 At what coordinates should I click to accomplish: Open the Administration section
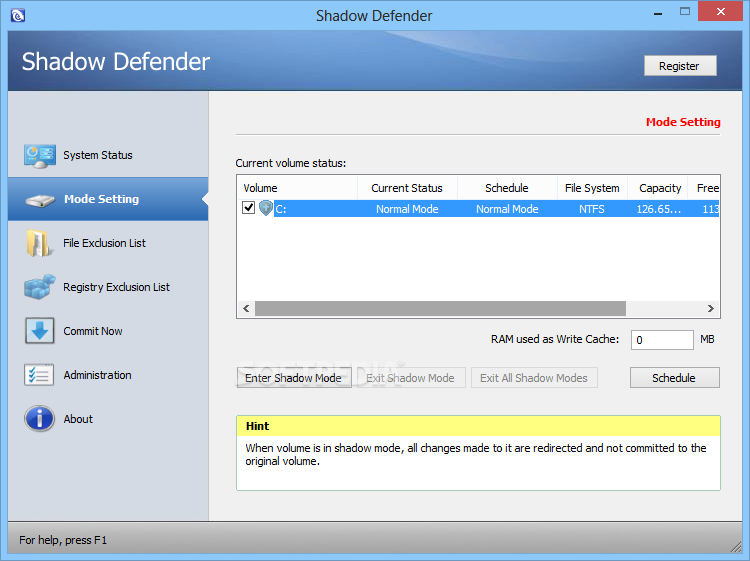click(108, 375)
